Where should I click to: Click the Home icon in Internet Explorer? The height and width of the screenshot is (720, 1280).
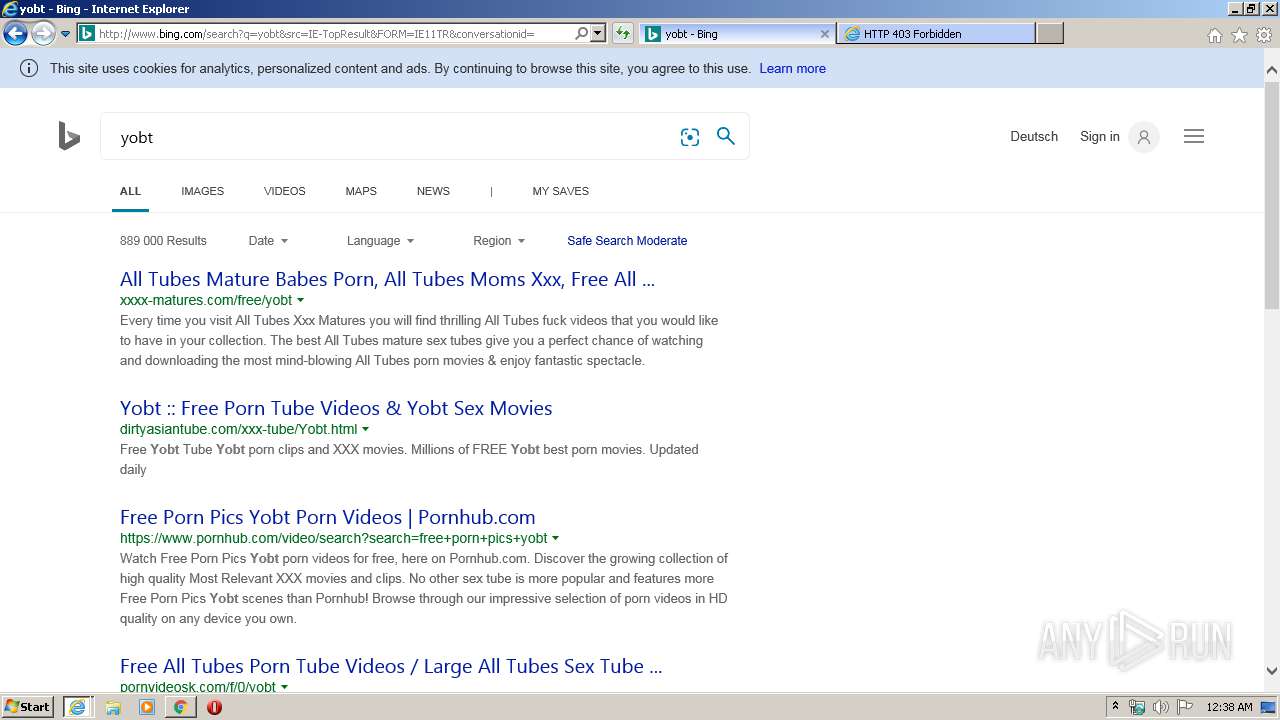(1214, 35)
